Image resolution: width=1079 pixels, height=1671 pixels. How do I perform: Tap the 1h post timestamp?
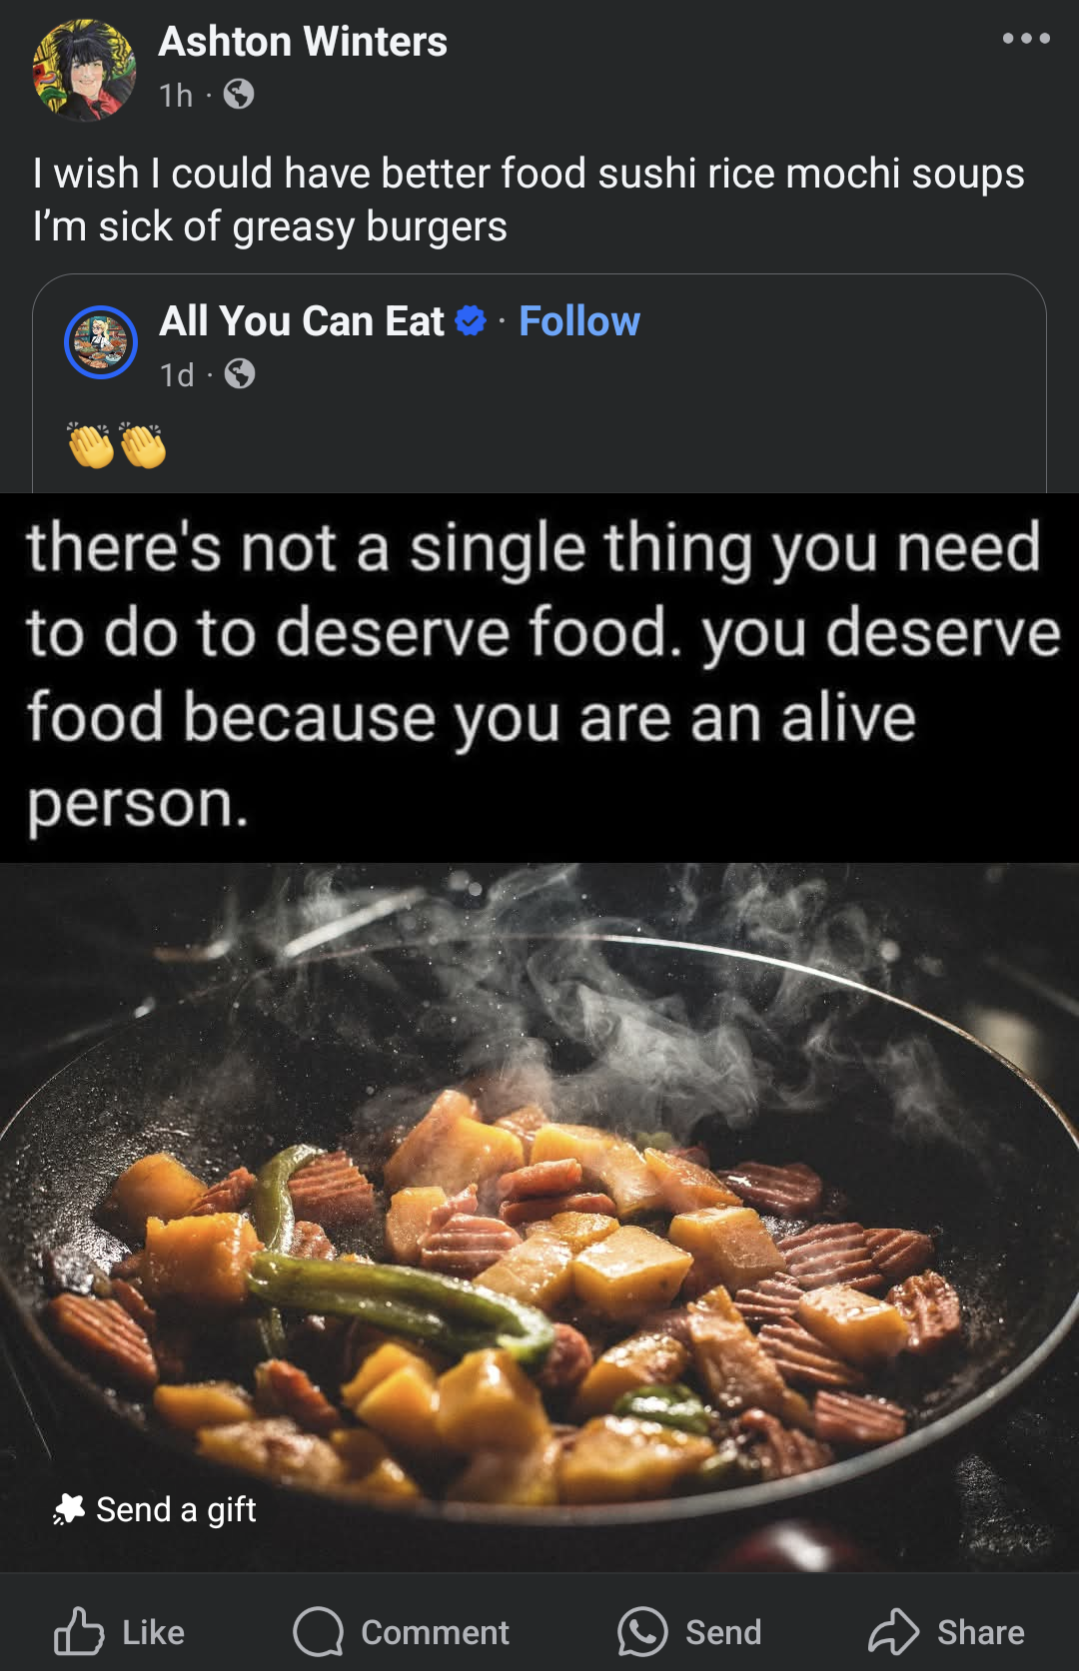coord(176,95)
